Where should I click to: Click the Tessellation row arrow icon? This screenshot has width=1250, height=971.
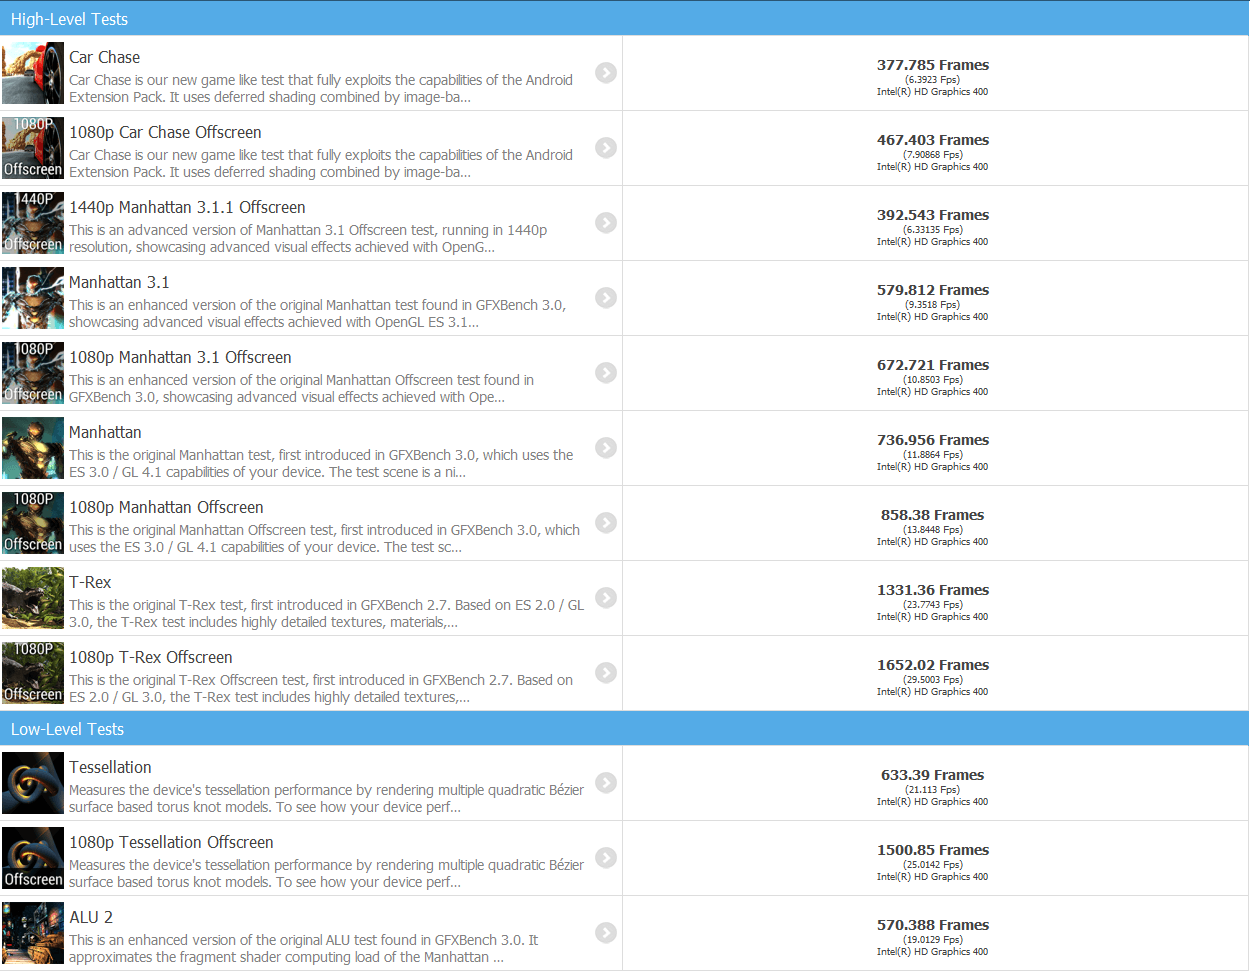tap(606, 783)
